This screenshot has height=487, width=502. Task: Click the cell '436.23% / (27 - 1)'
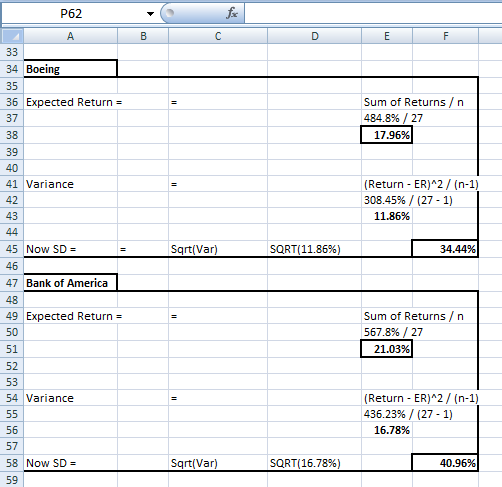tap(408, 414)
